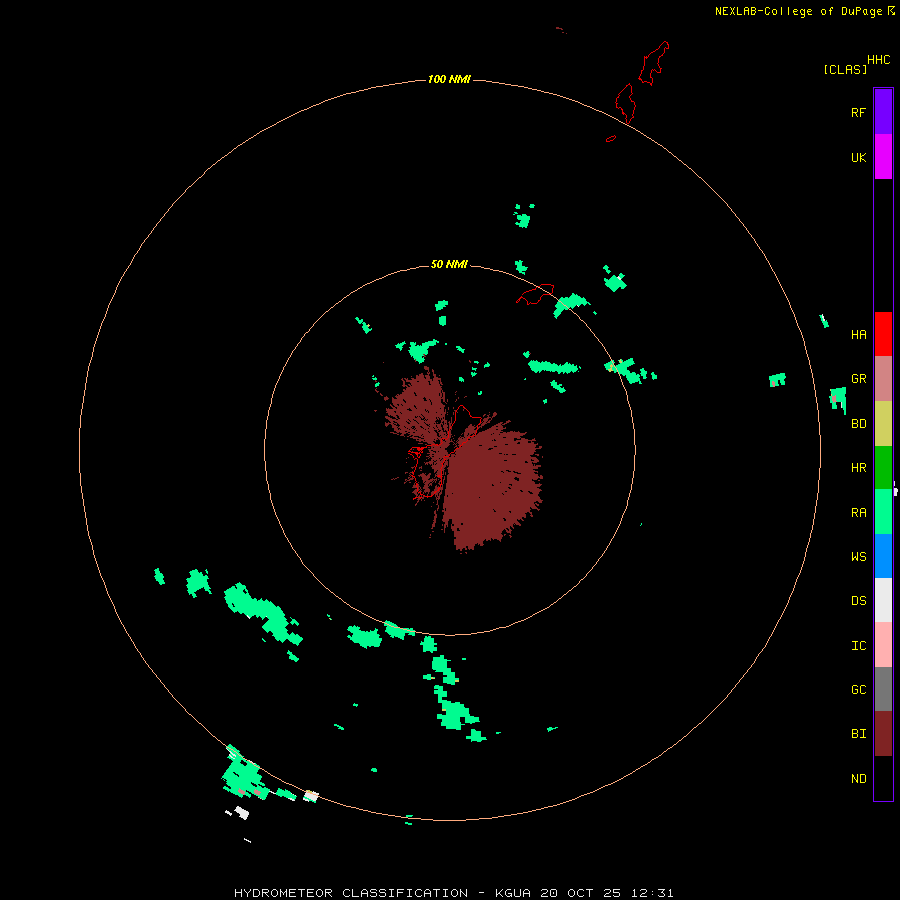The image size is (900, 900).
Task: Click the WS legend label
Action: [858, 556]
